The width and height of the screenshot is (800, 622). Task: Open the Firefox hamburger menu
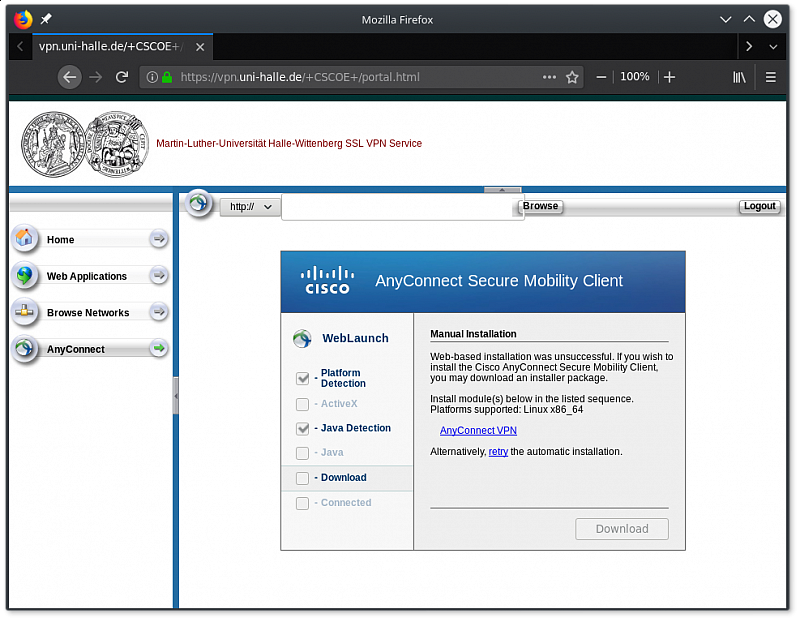tap(770, 77)
